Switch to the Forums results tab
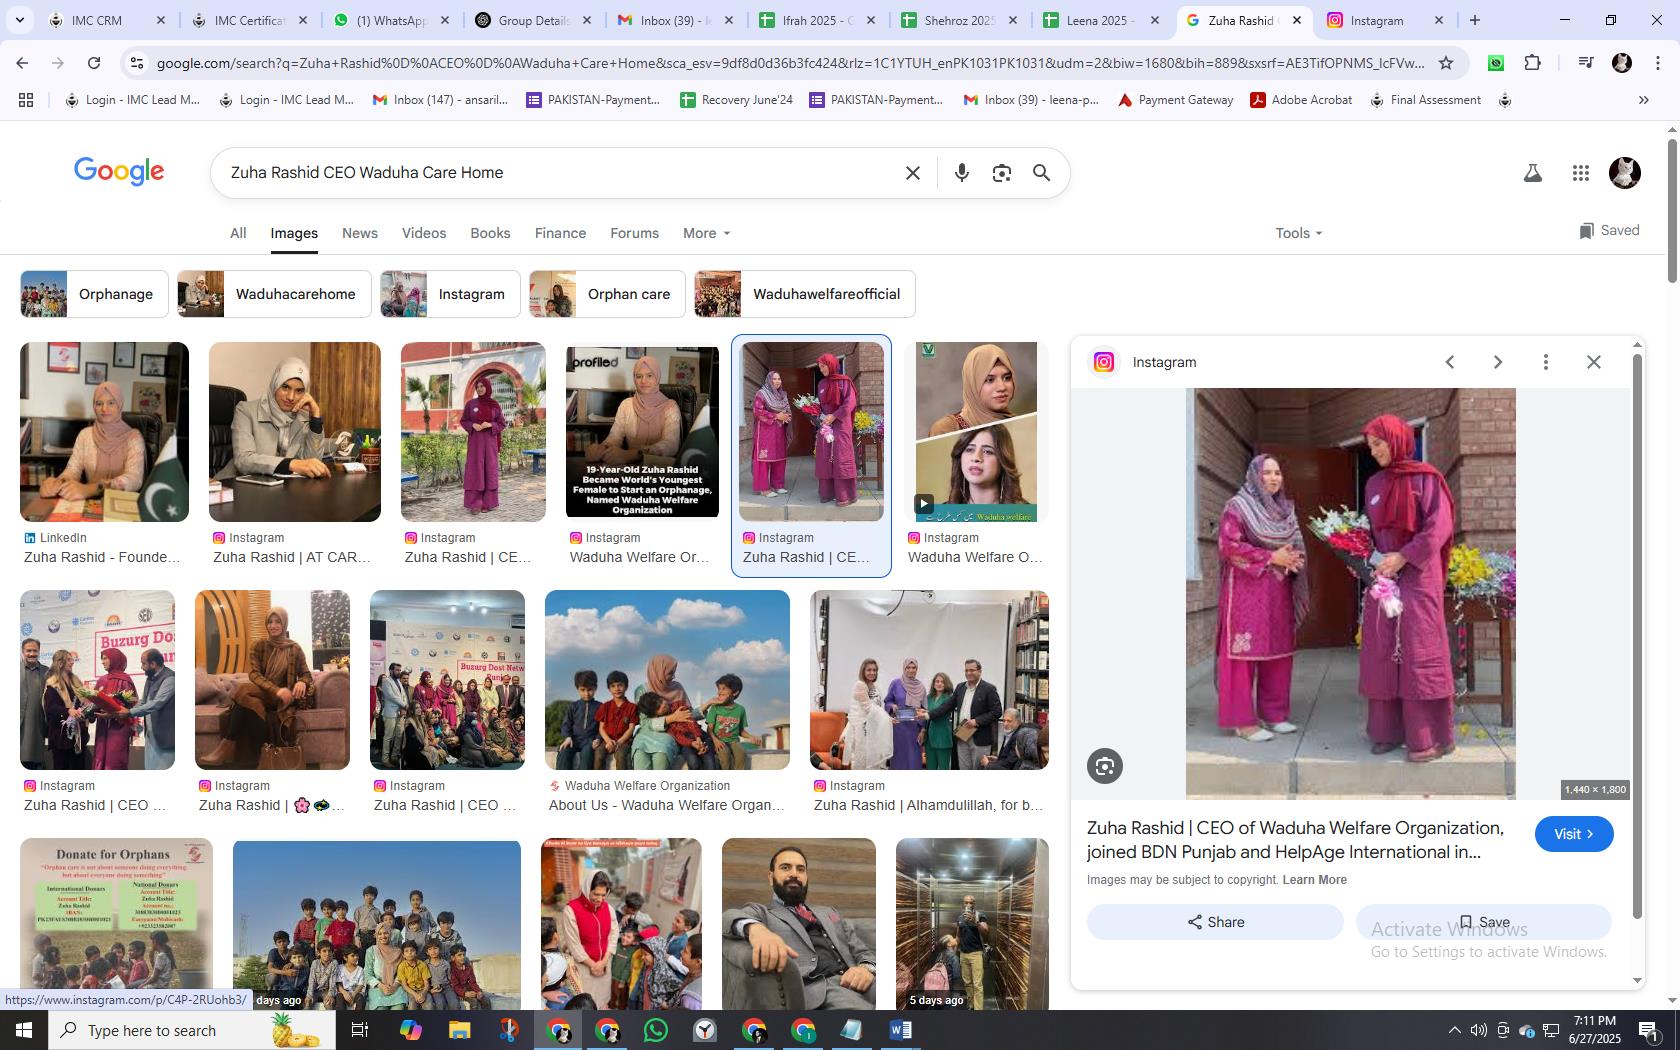This screenshot has height=1050, width=1680. (x=634, y=233)
